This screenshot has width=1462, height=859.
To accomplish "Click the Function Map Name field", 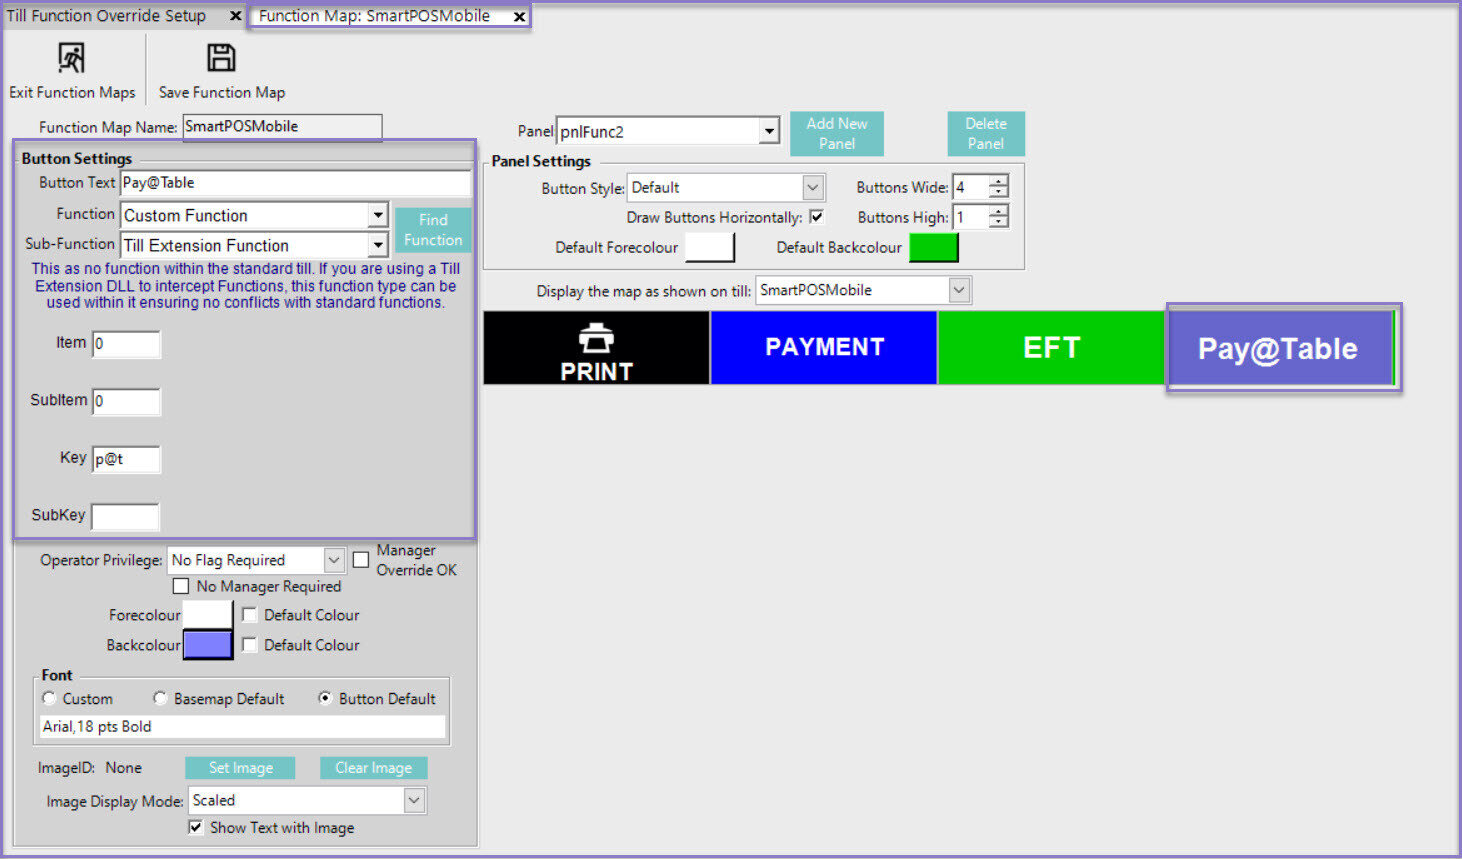I will pos(282,126).
